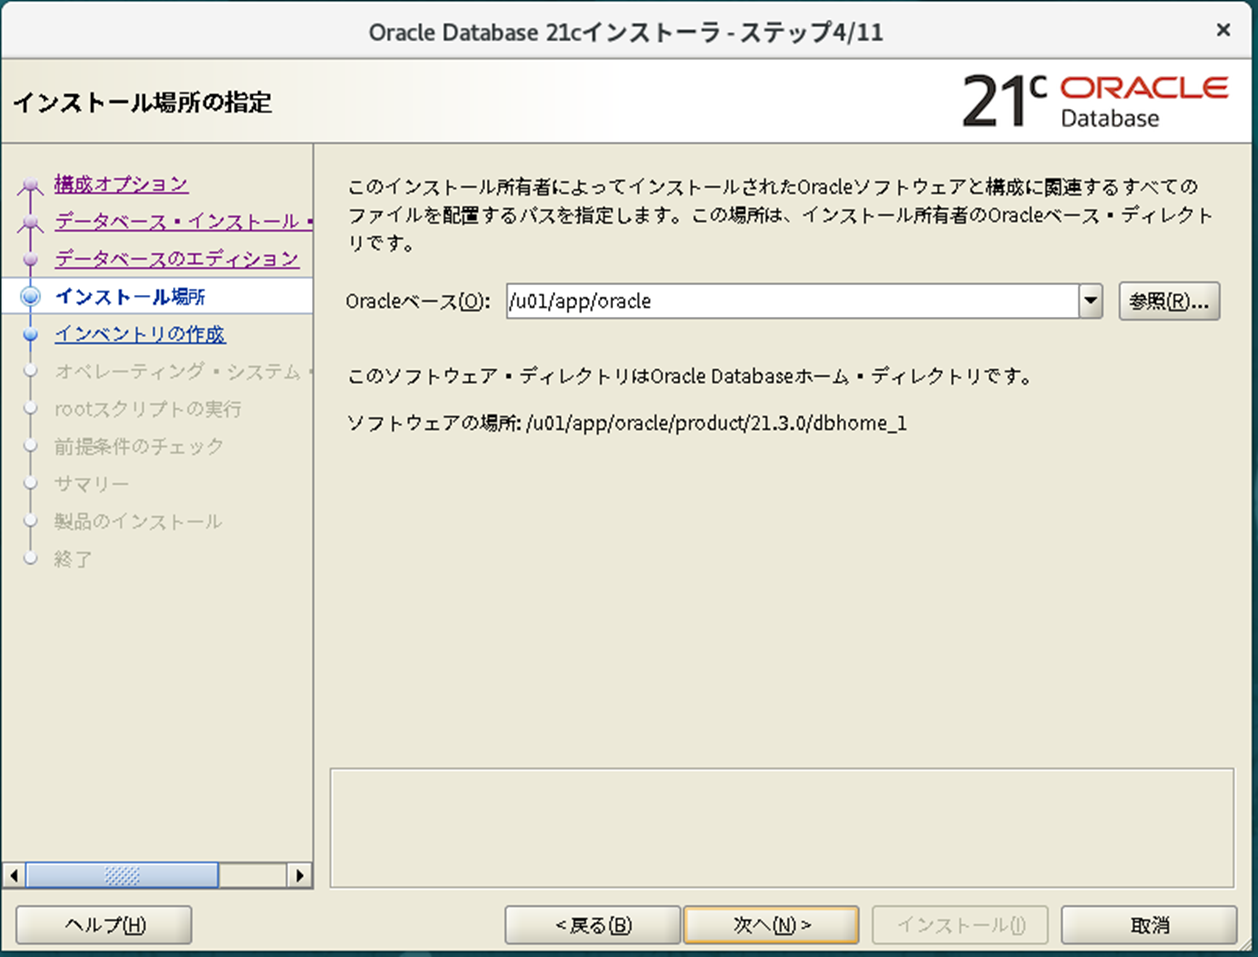The height and width of the screenshot is (957, 1258).
Task: Click the ヘルプ(H) button
Action: point(104,925)
